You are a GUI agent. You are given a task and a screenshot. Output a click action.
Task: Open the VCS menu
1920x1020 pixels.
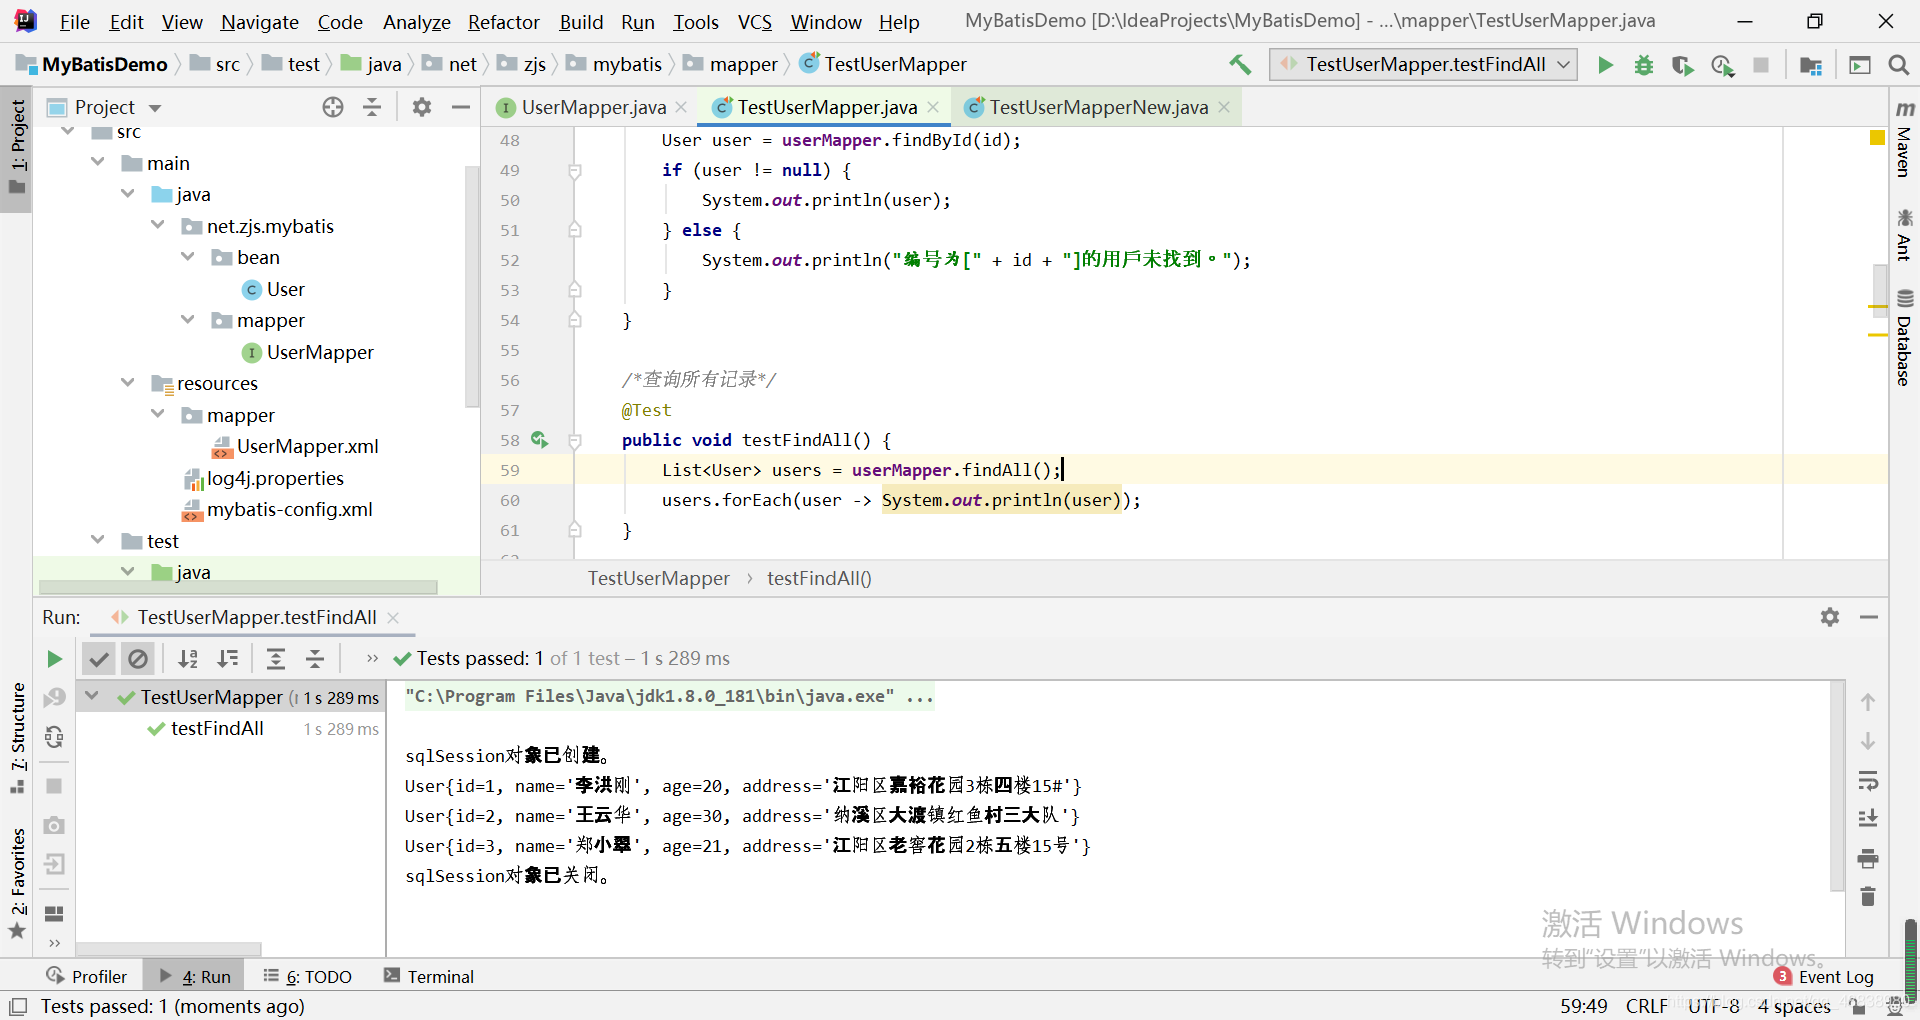click(755, 22)
